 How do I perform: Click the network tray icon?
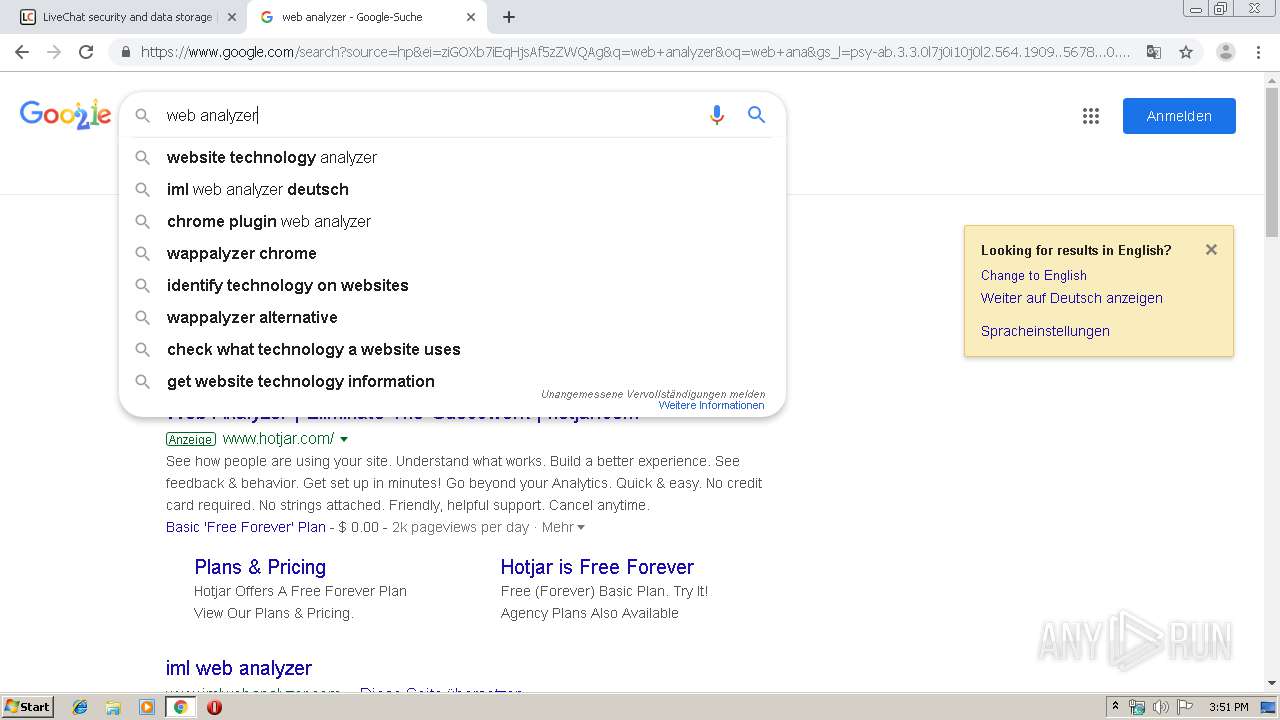pos(1137,707)
